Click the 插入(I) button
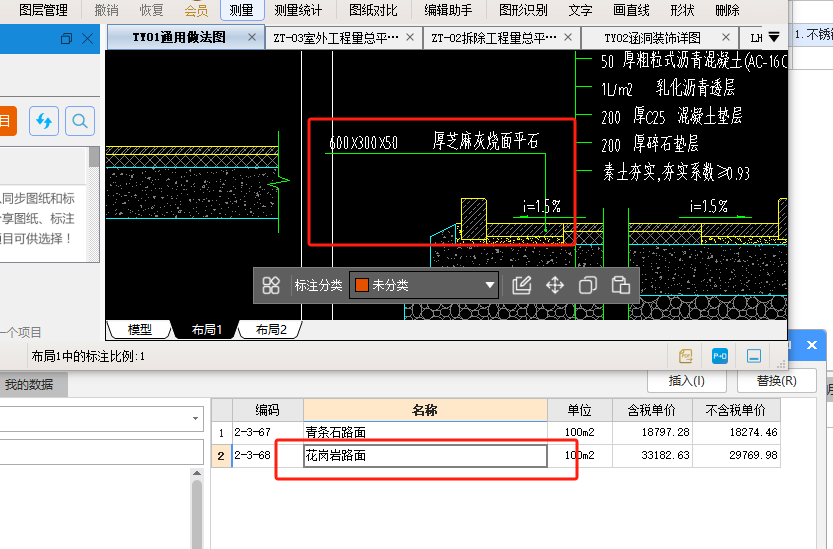Viewport: 833px width, 549px height. [686, 381]
